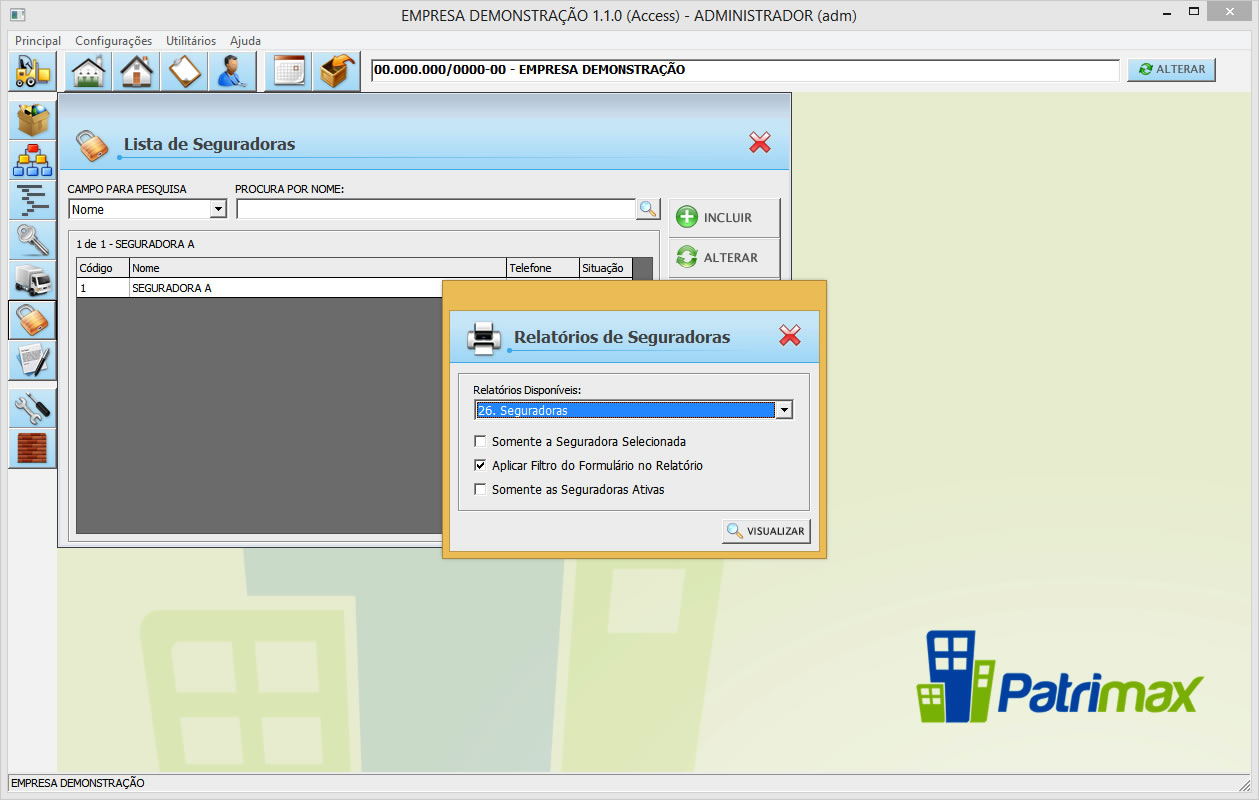Click the Procura por Nome input field
The width and height of the screenshot is (1259, 800).
click(x=436, y=209)
